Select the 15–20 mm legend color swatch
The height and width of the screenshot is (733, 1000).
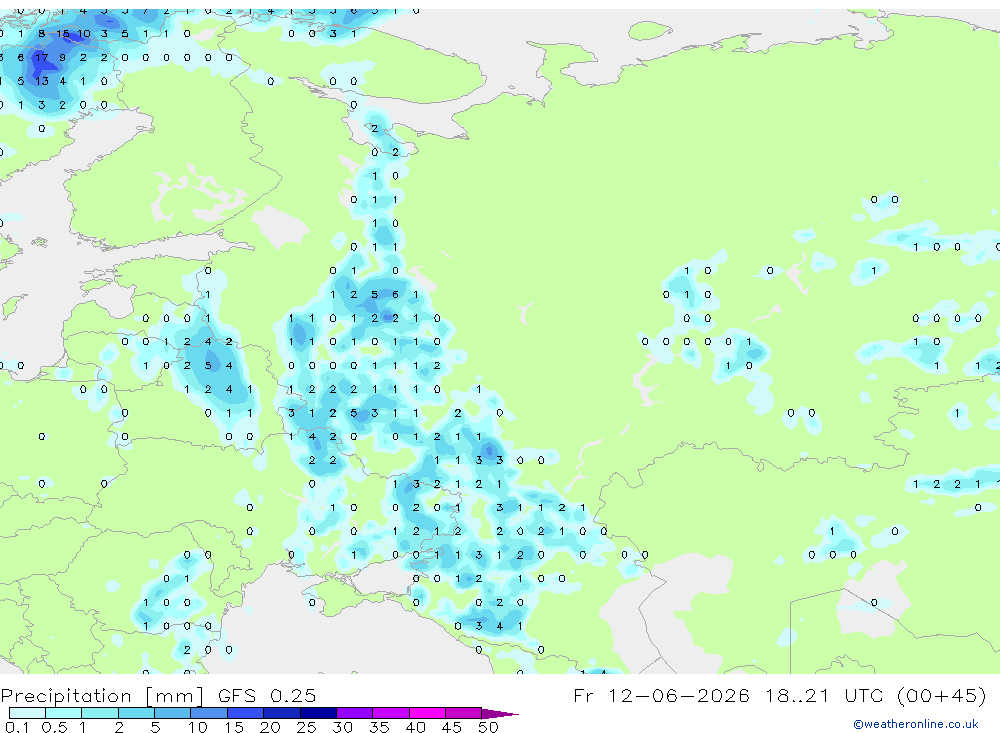246,713
